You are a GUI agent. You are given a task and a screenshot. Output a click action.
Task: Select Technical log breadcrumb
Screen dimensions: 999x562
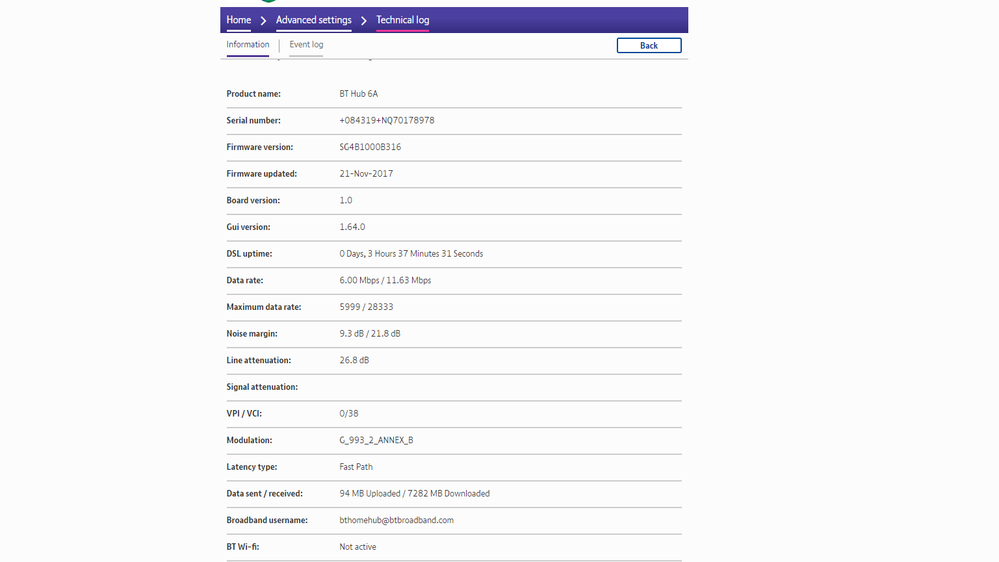point(402,20)
